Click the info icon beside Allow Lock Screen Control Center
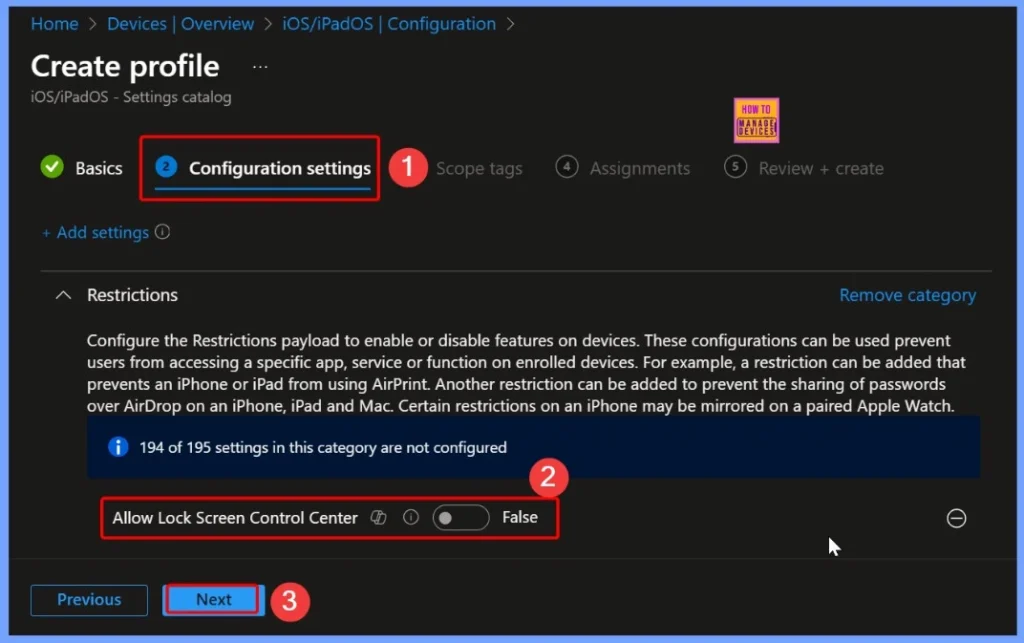This screenshot has width=1024, height=643. tap(410, 517)
